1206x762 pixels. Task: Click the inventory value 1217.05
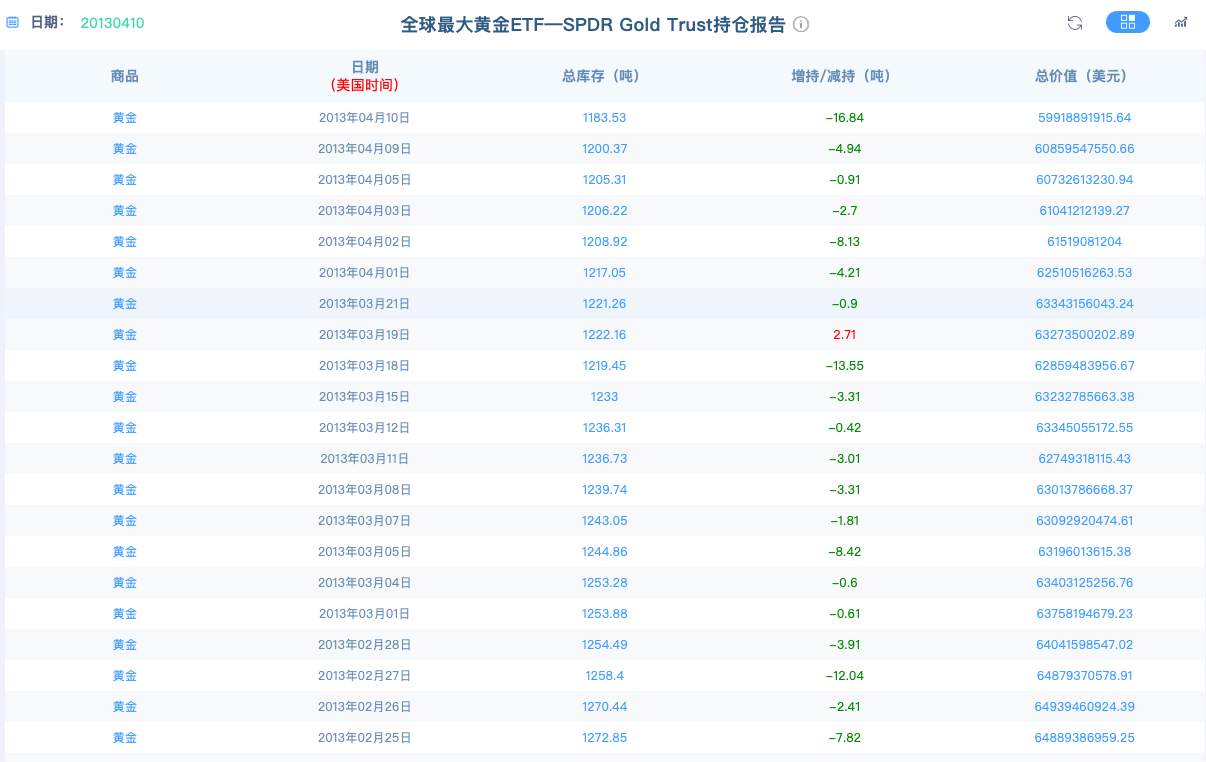coord(604,273)
